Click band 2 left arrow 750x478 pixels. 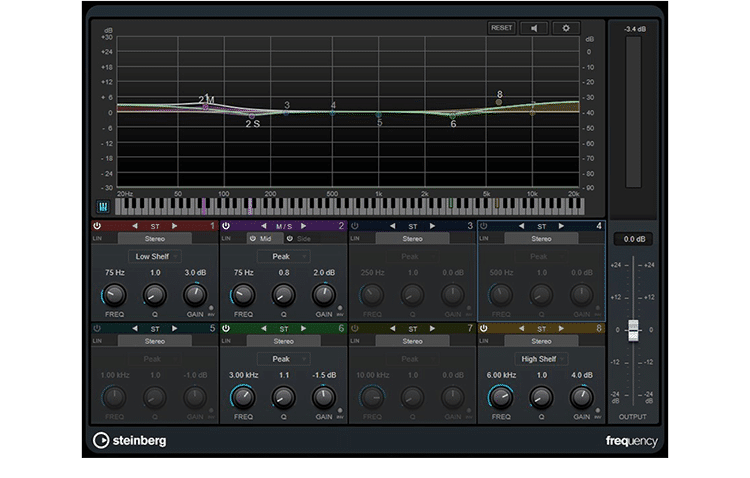(264, 226)
